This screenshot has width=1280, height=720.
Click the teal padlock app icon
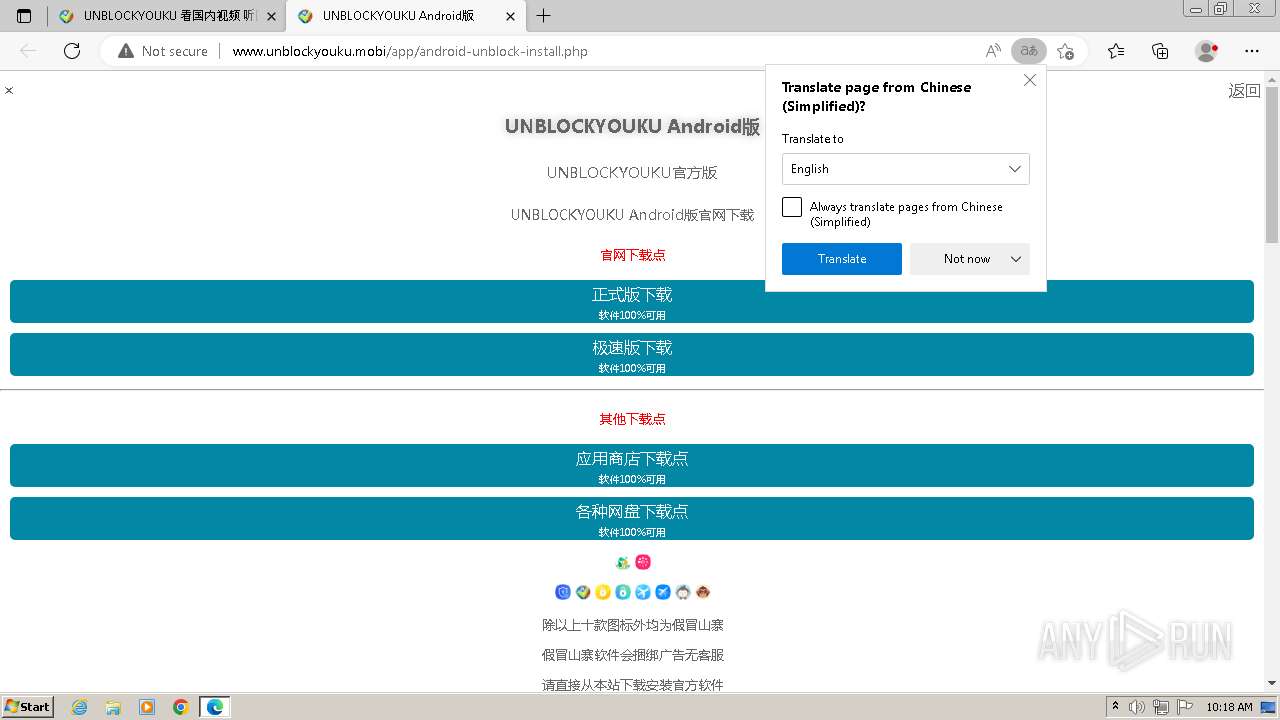pyautogui.click(x=623, y=592)
